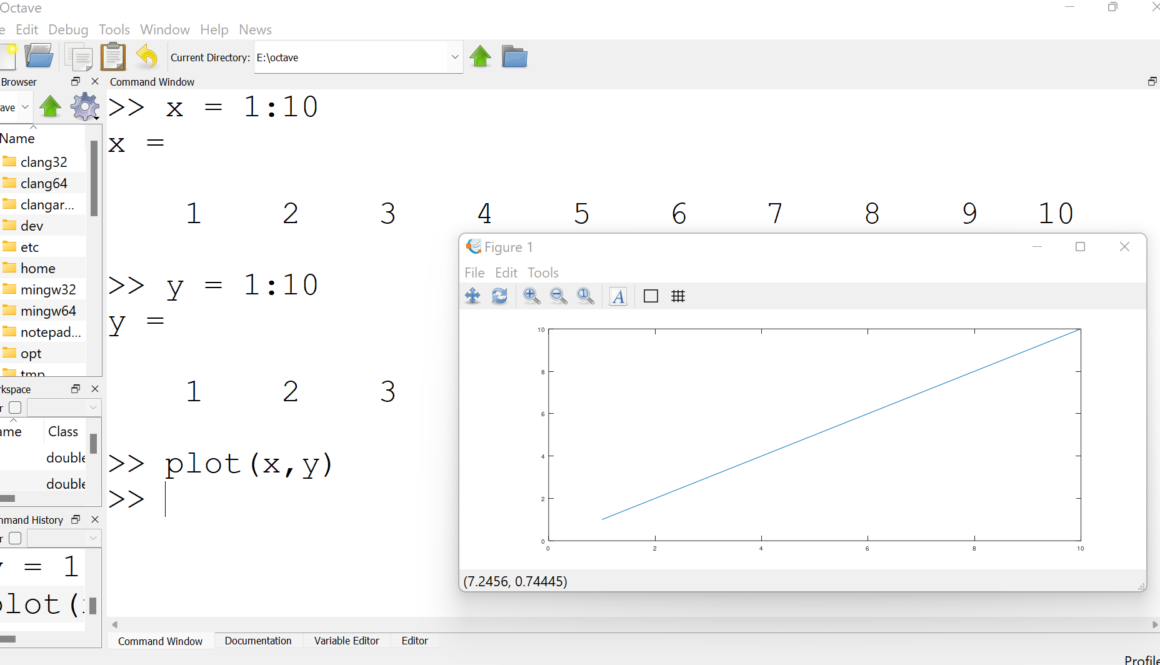Switch to the Editor tab

pyautogui.click(x=414, y=641)
